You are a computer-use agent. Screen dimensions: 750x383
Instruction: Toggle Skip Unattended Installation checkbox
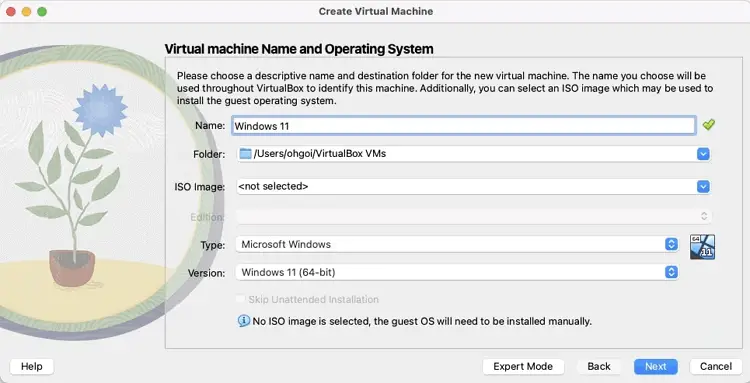tap(241, 299)
